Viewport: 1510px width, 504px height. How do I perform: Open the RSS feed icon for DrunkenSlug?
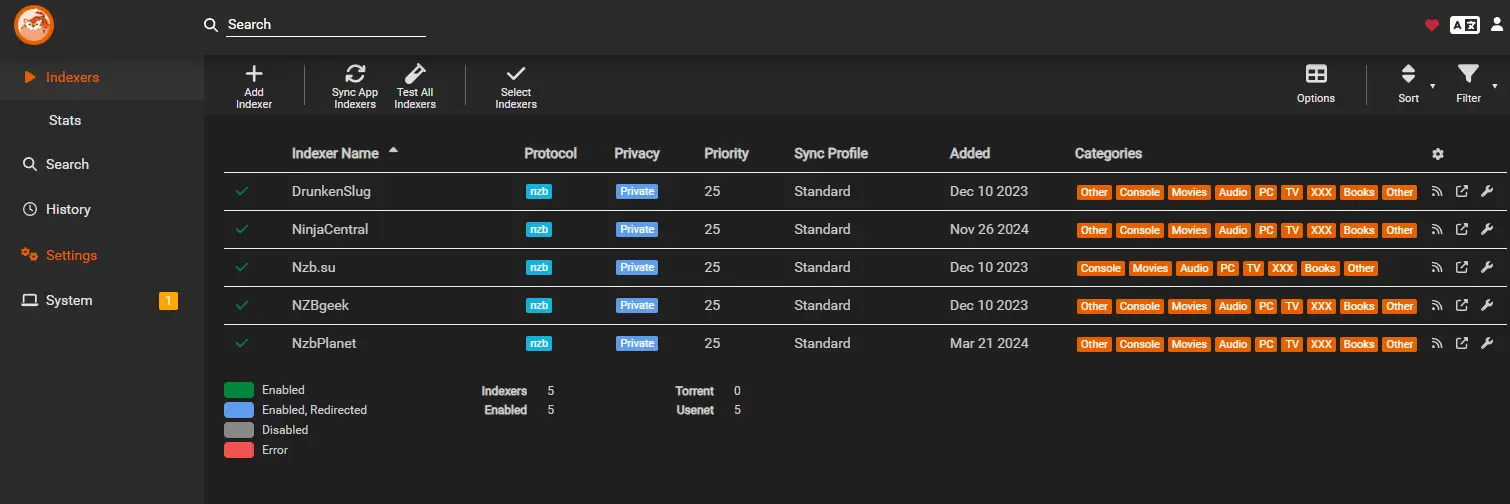tap(1437, 192)
